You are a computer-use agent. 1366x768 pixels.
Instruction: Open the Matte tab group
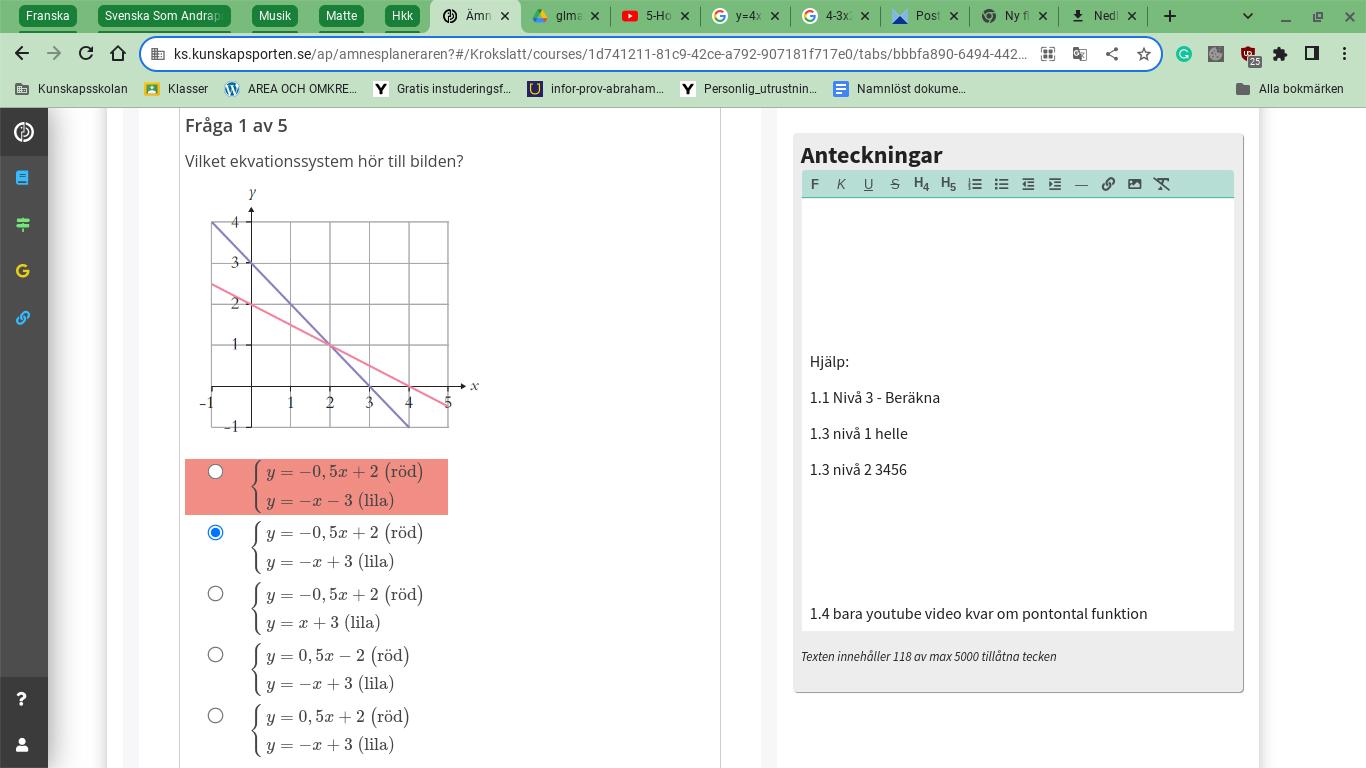click(341, 16)
